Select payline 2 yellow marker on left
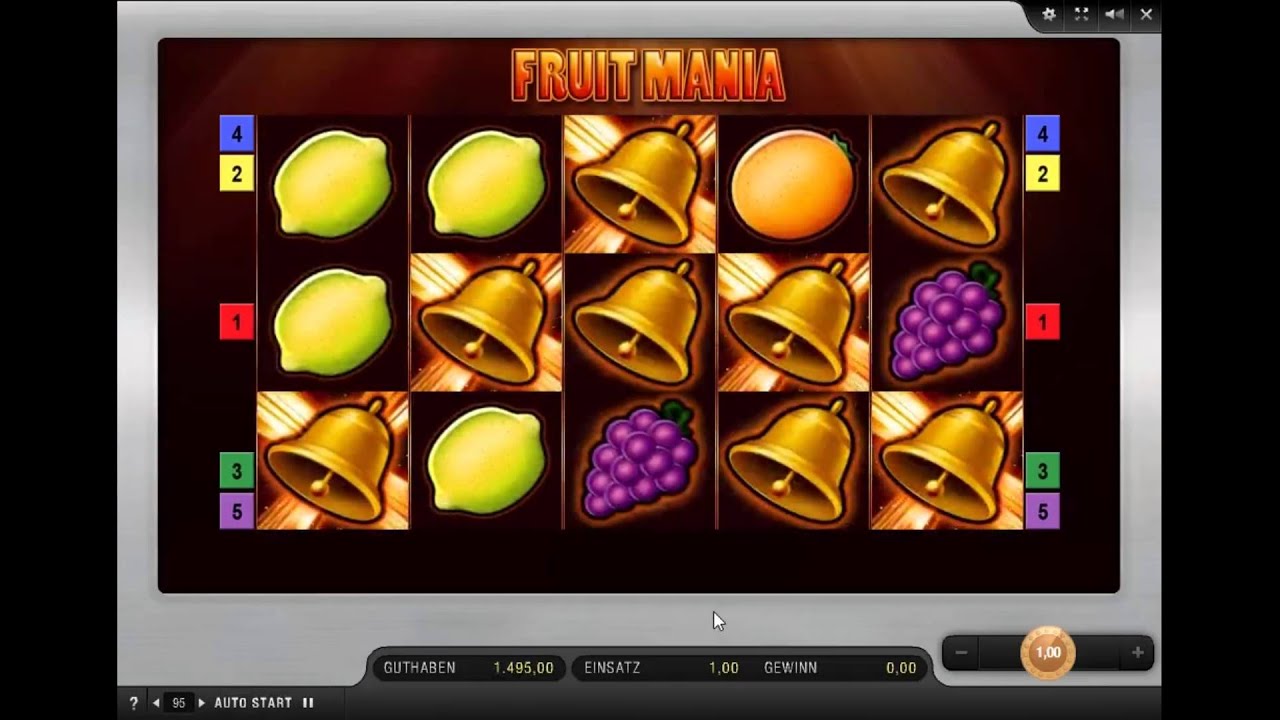The width and height of the screenshot is (1280, 720). 237,174
